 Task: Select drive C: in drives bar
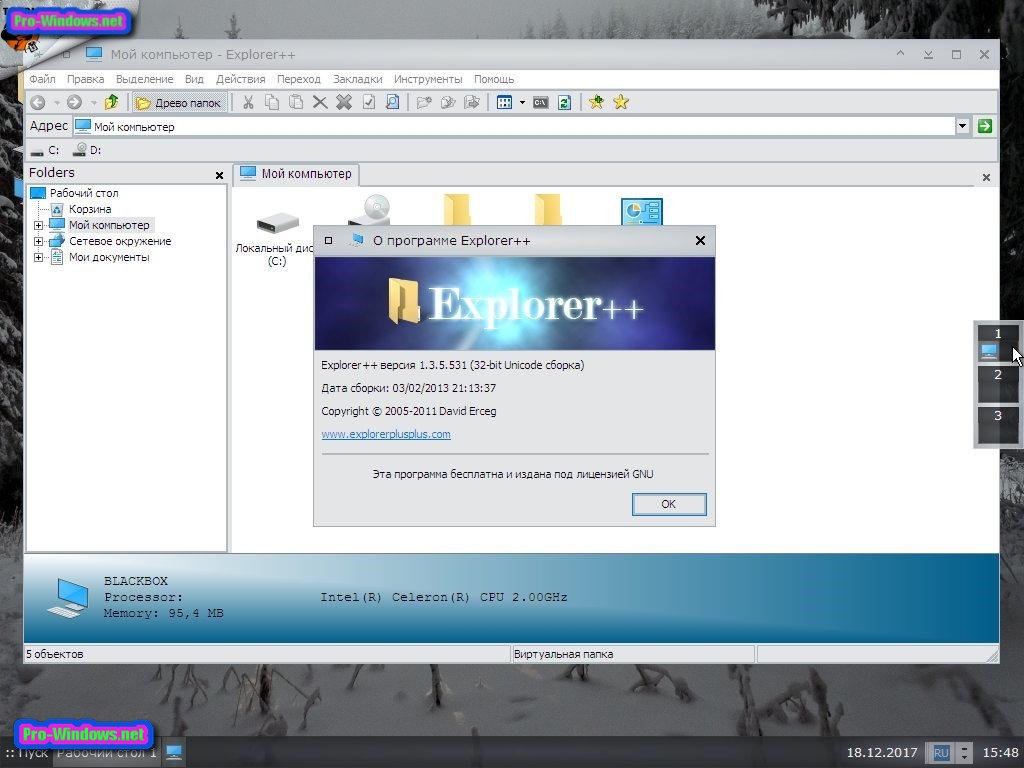pyautogui.click(x=45, y=150)
